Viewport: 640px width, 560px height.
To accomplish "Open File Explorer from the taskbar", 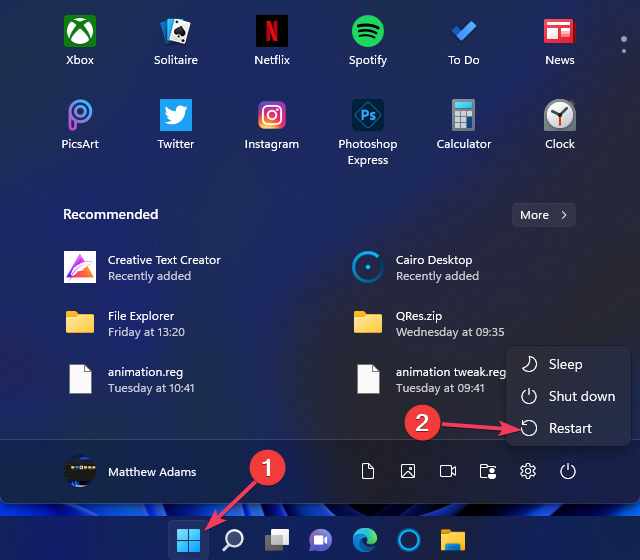I will coord(453,540).
